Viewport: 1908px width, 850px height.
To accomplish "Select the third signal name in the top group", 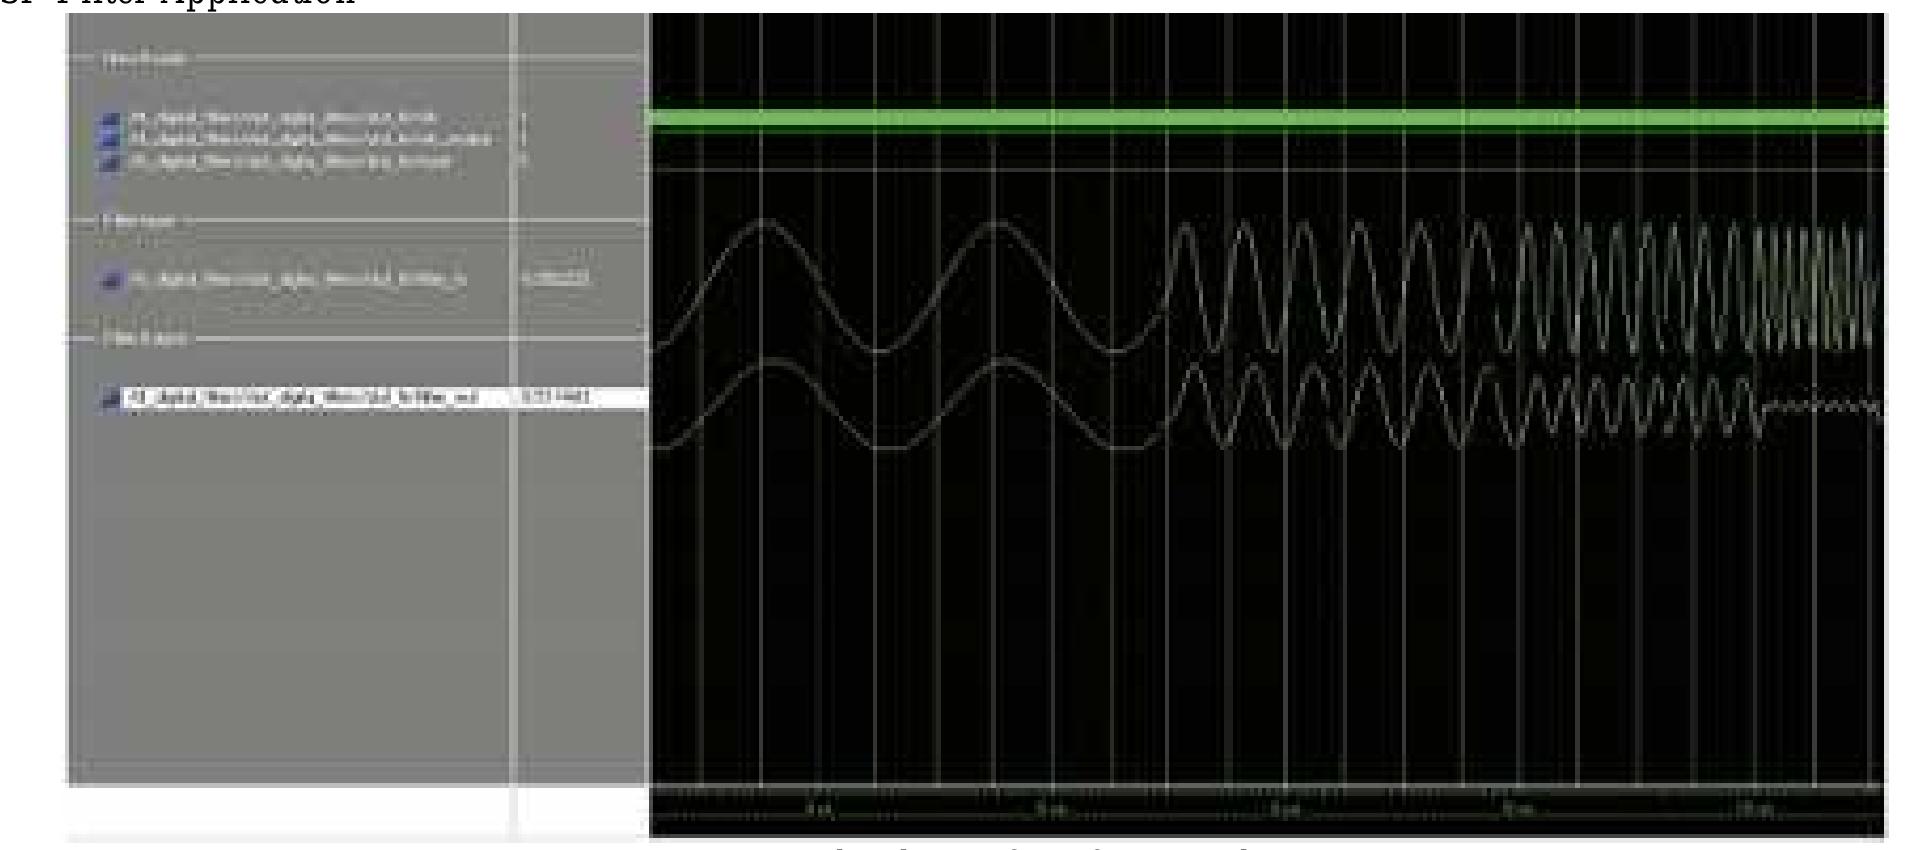I will point(290,161).
